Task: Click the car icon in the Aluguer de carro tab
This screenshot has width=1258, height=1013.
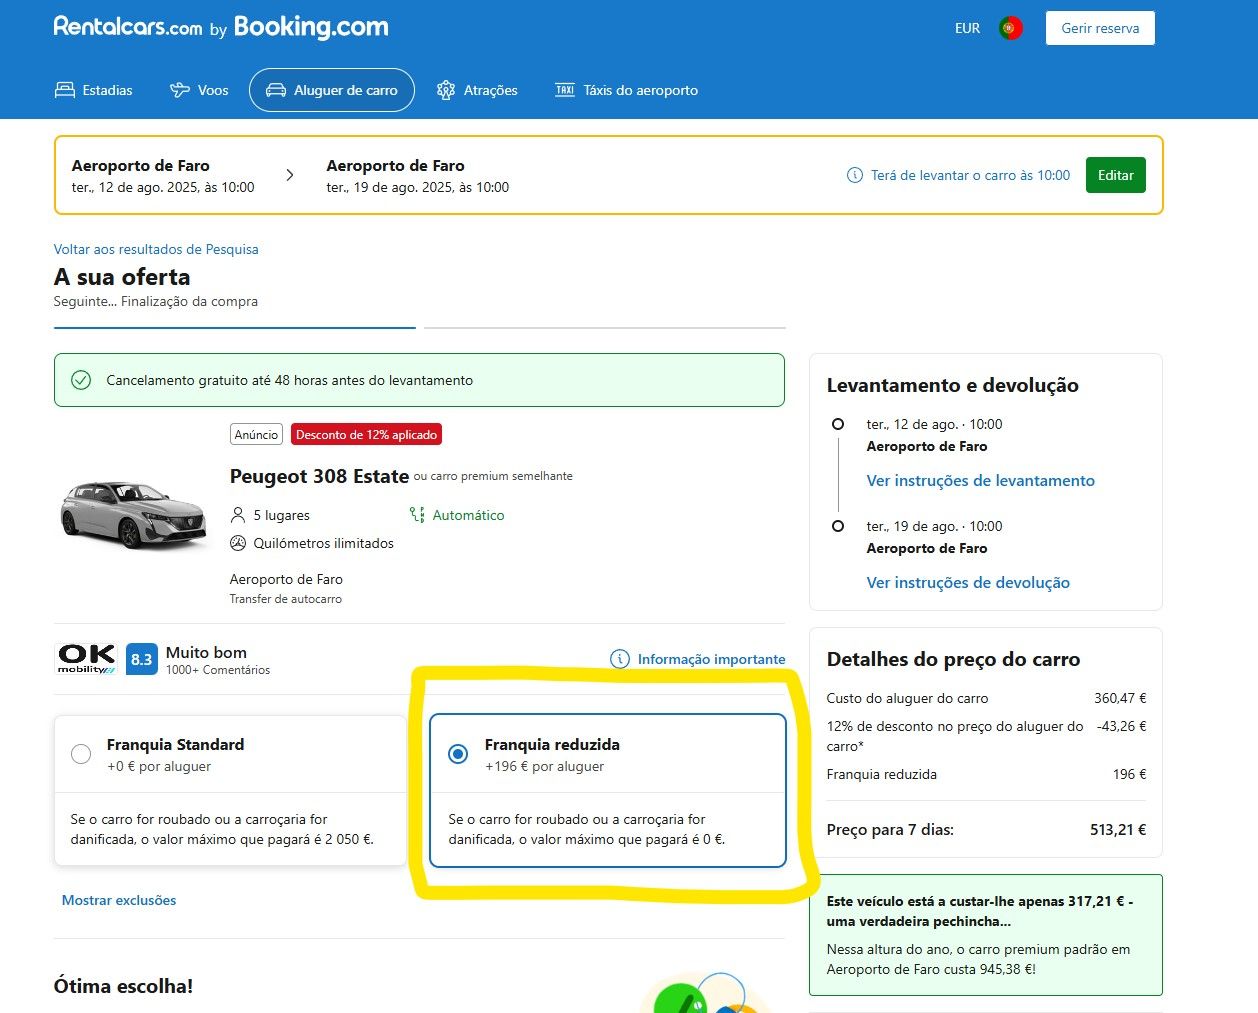Action: 276,90
